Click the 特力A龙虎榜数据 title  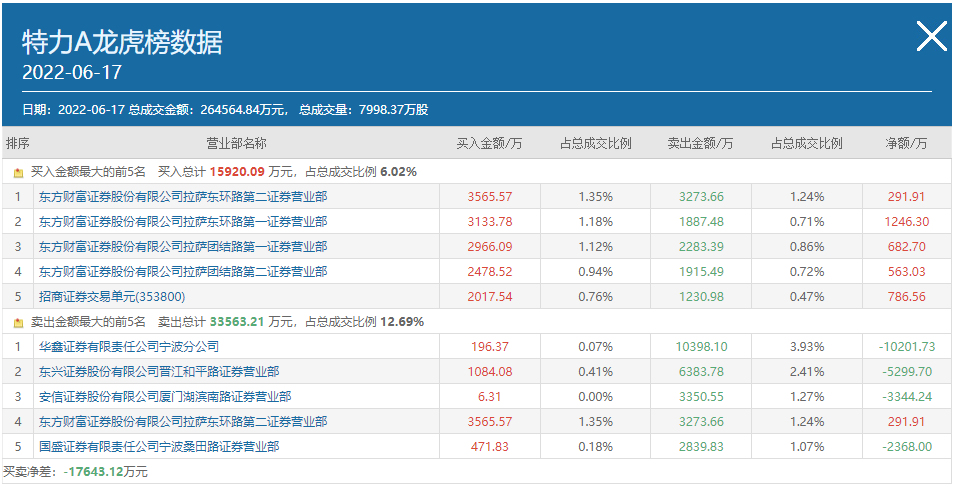(122, 41)
